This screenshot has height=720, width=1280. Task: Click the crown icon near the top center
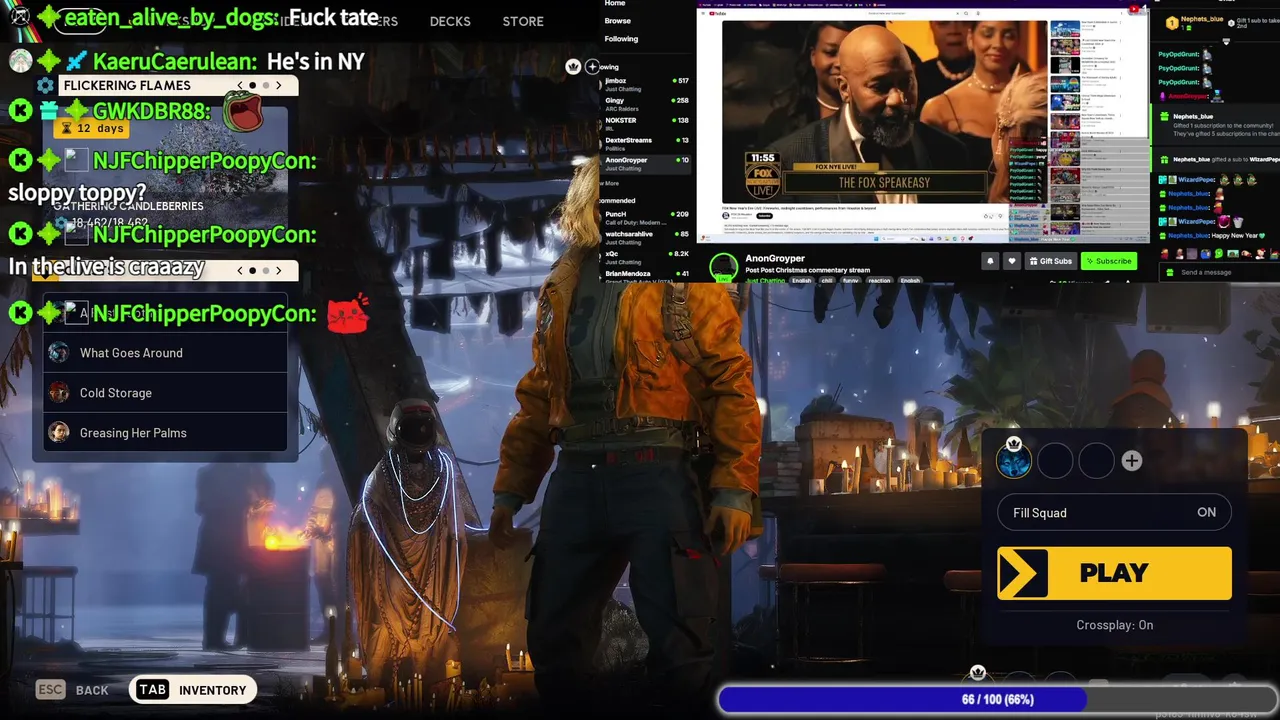573,67
